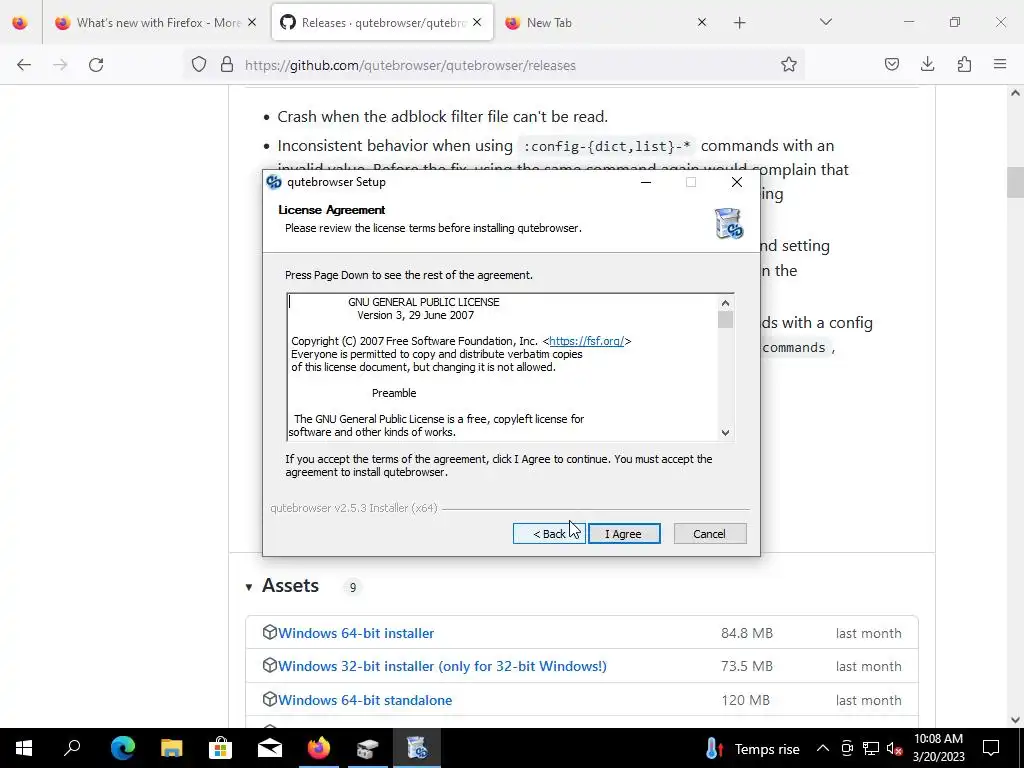Show hidden system tray icons
Screen dimensions: 1024x768
823,748
